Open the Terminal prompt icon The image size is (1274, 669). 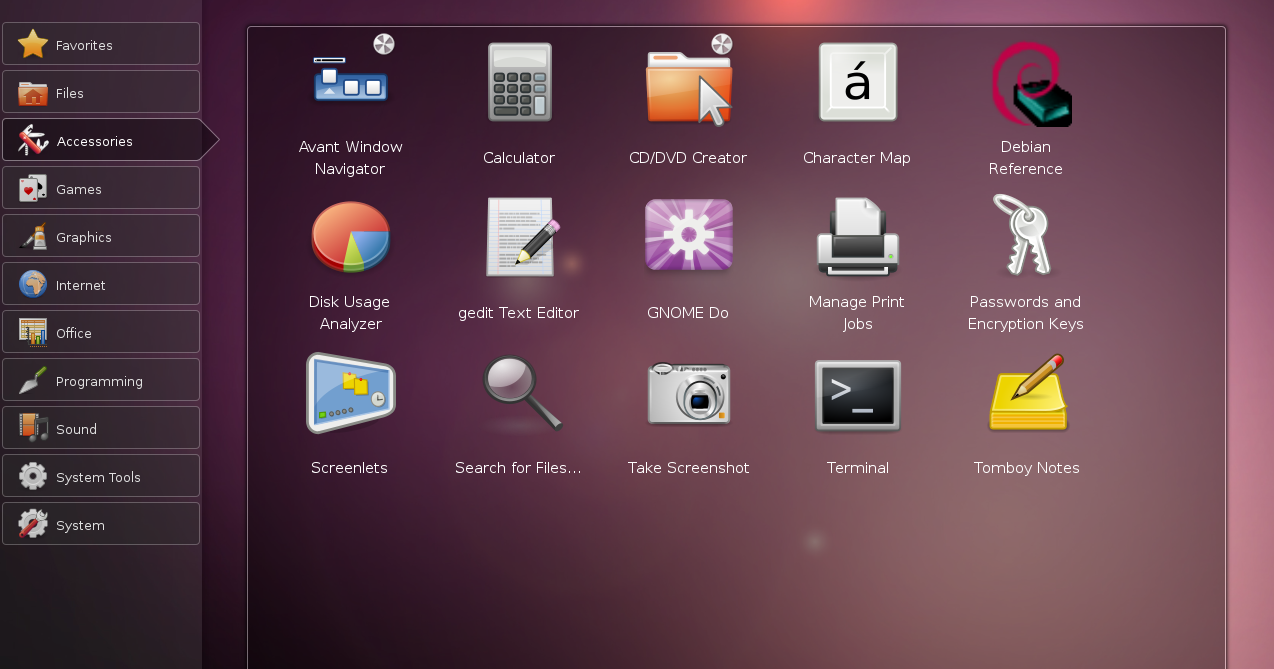857,395
